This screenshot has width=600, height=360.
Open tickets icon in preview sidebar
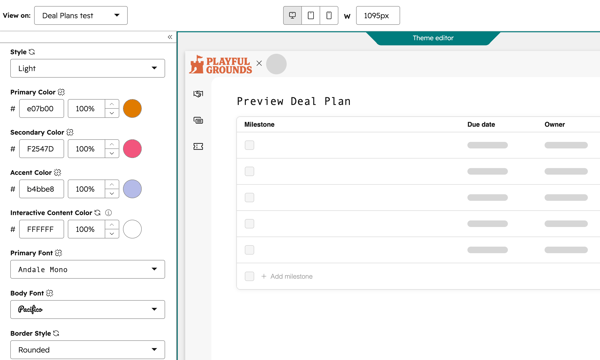pos(198,147)
